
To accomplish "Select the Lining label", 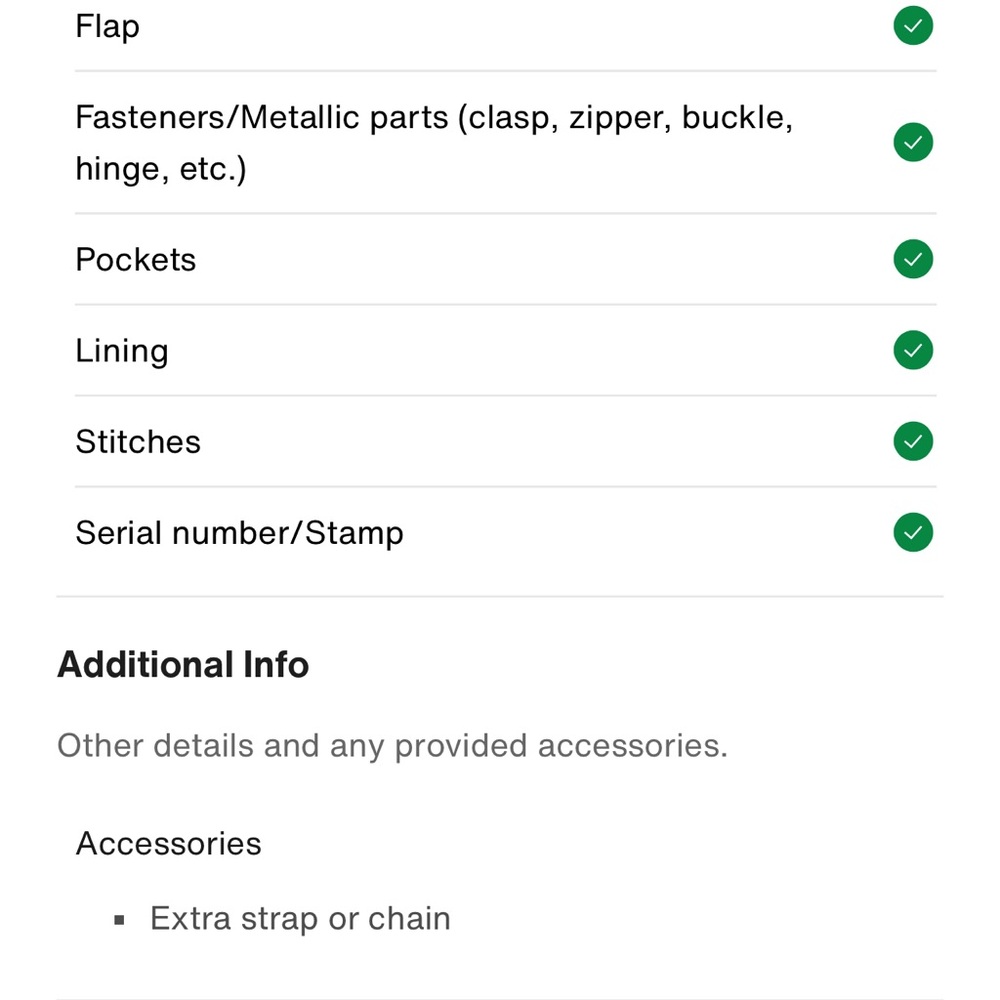I will tap(122, 351).
